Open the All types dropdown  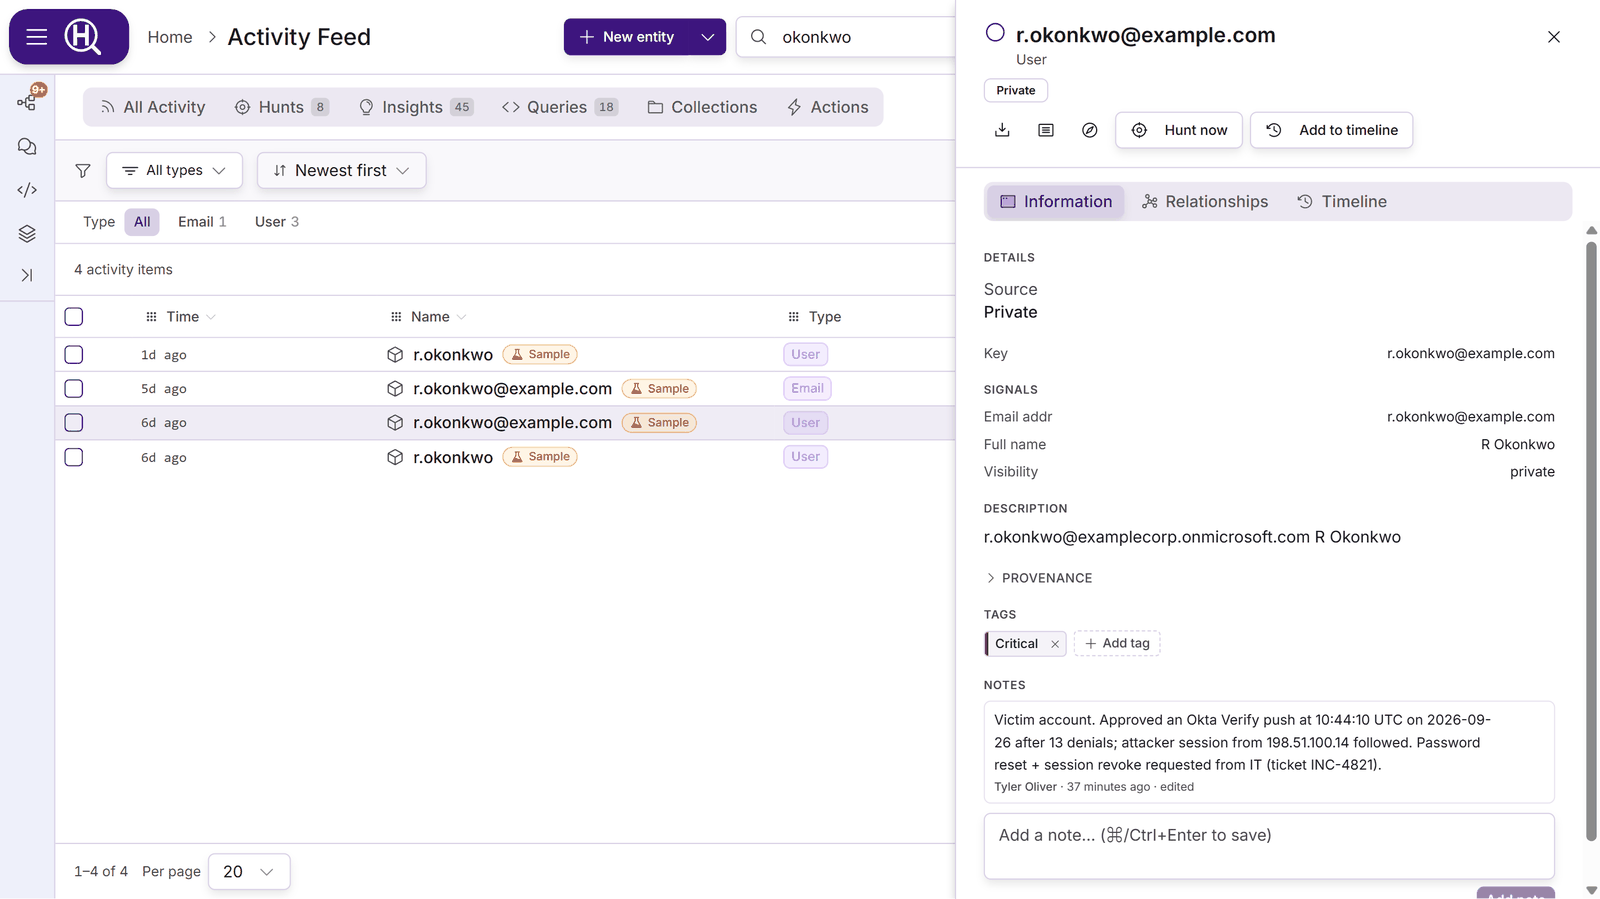click(x=174, y=171)
